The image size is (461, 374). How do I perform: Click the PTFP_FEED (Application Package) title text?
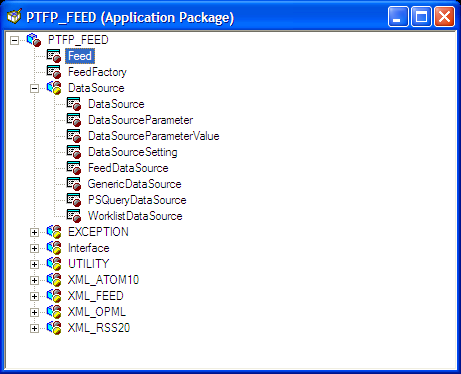click(x=130, y=17)
